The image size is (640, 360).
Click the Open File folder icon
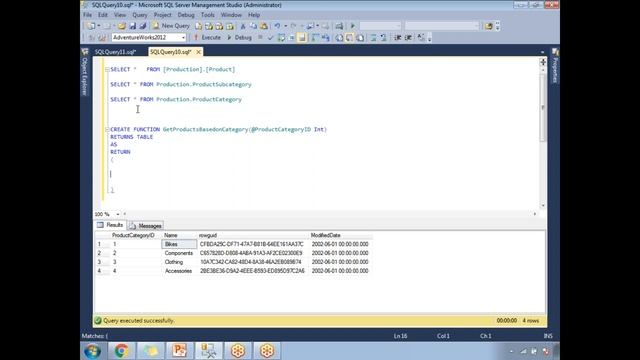click(x=122, y=26)
